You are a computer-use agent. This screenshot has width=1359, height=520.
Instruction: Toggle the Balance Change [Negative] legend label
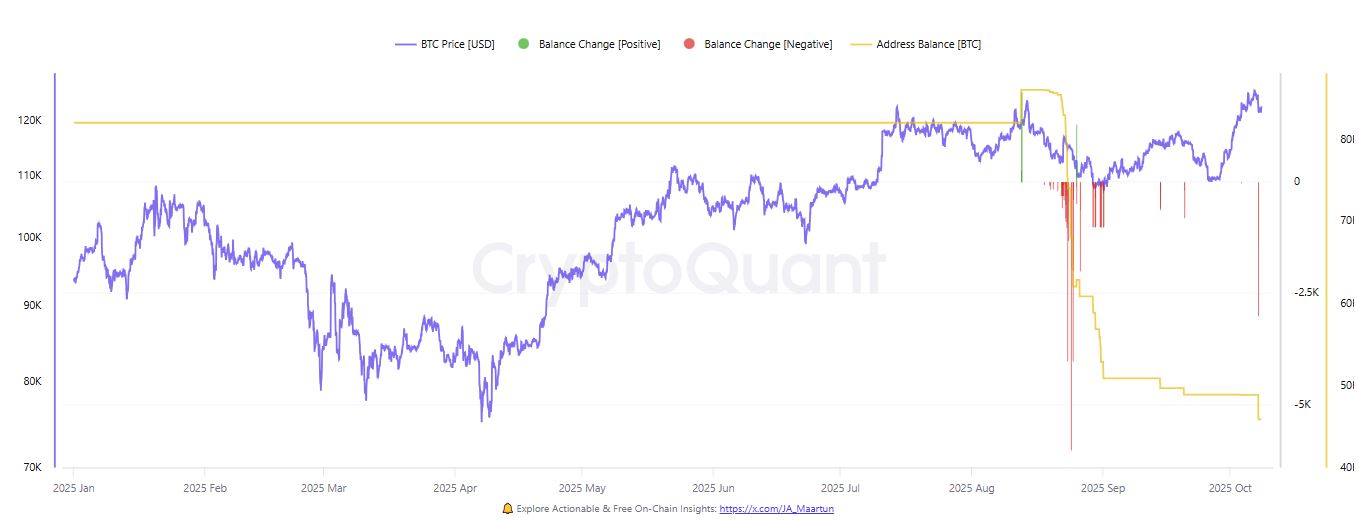coord(768,44)
